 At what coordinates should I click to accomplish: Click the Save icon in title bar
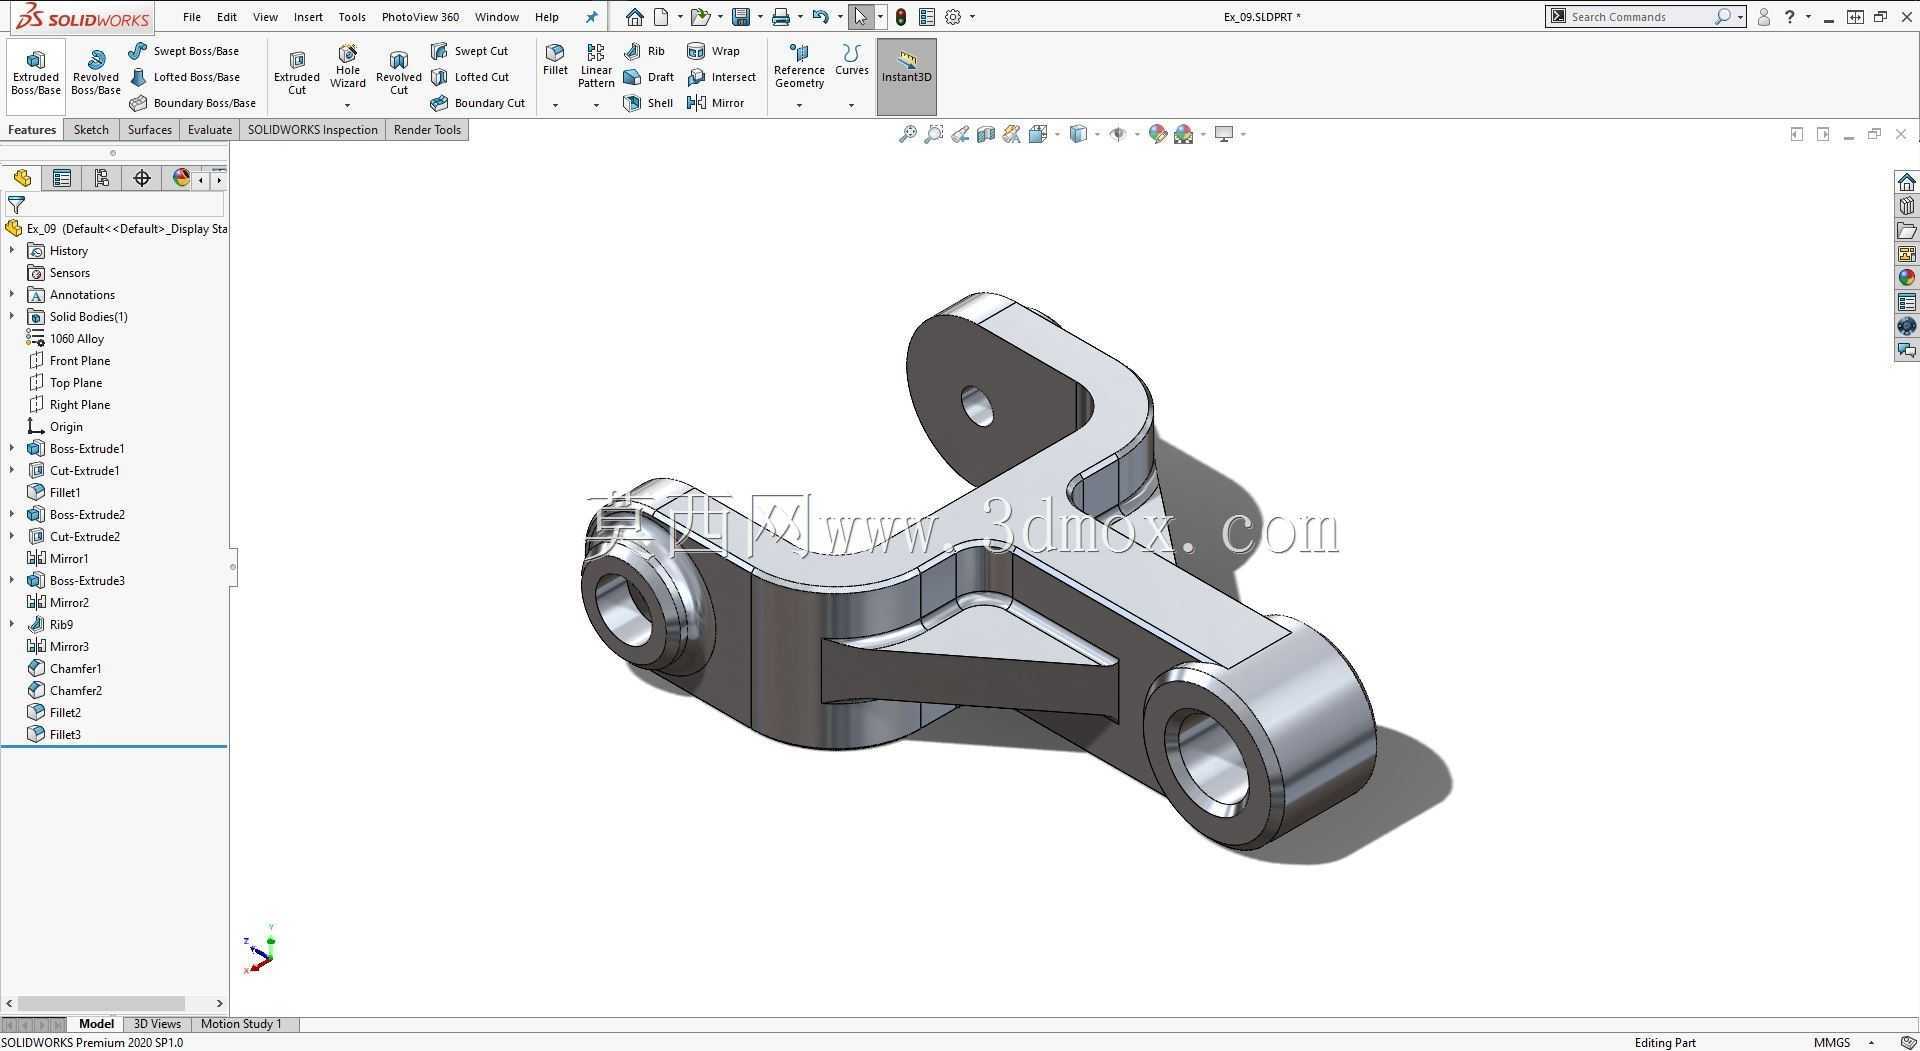click(x=741, y=17)
